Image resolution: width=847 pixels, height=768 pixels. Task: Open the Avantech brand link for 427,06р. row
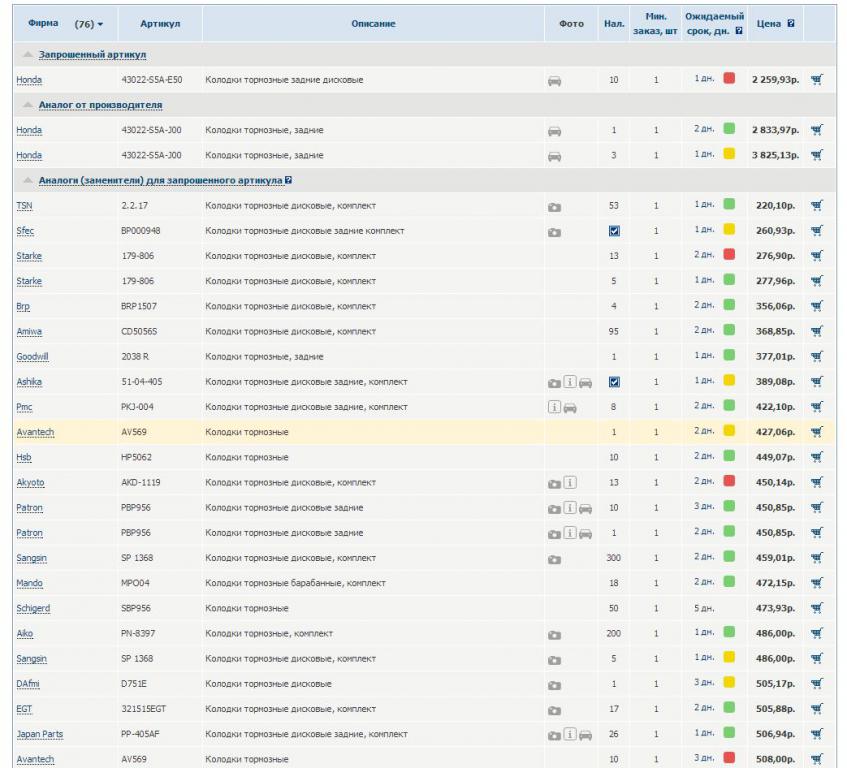coord(35,432)
